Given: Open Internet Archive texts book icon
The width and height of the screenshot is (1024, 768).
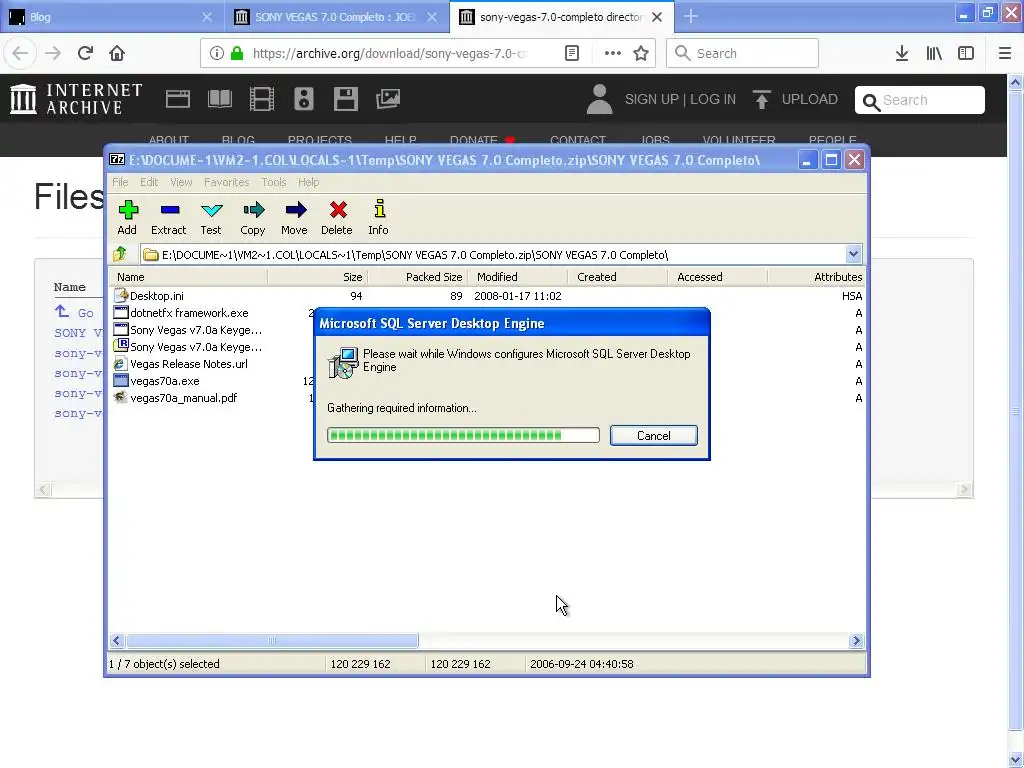Looking at the screenshot, I should pyautogui.click(x=220, y=99).
